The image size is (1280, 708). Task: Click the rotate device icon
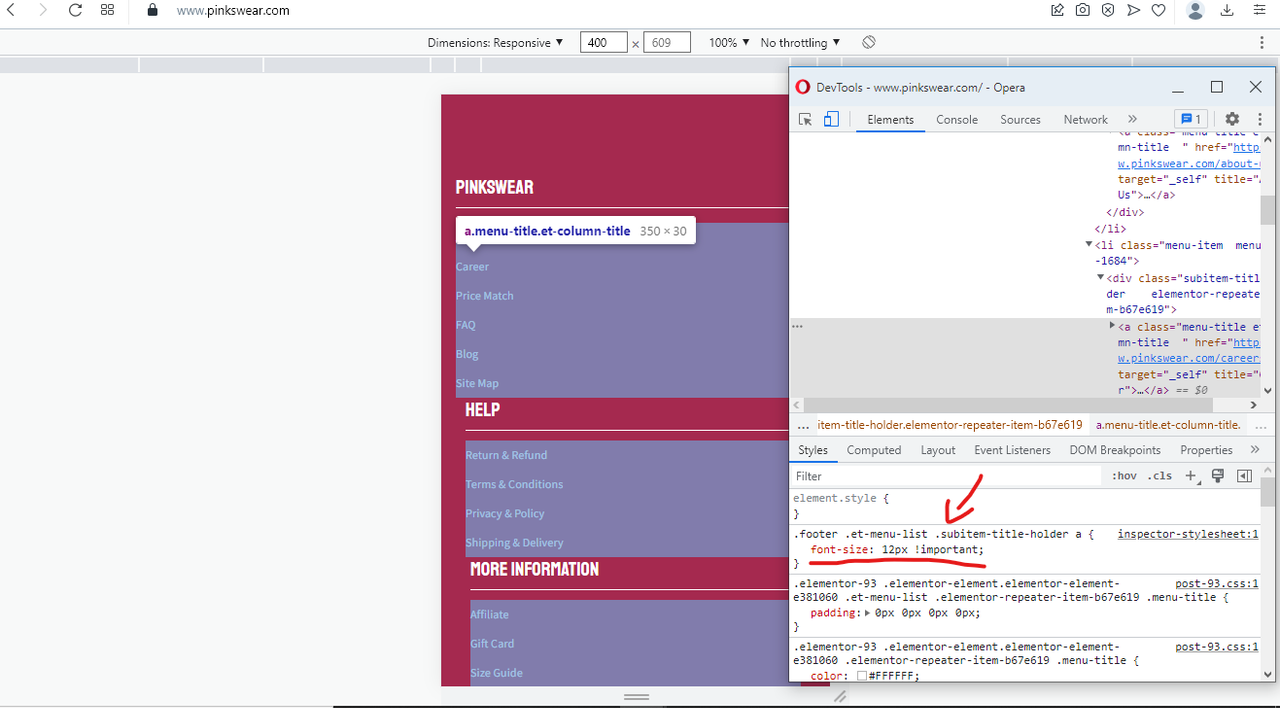pos(869,42)
